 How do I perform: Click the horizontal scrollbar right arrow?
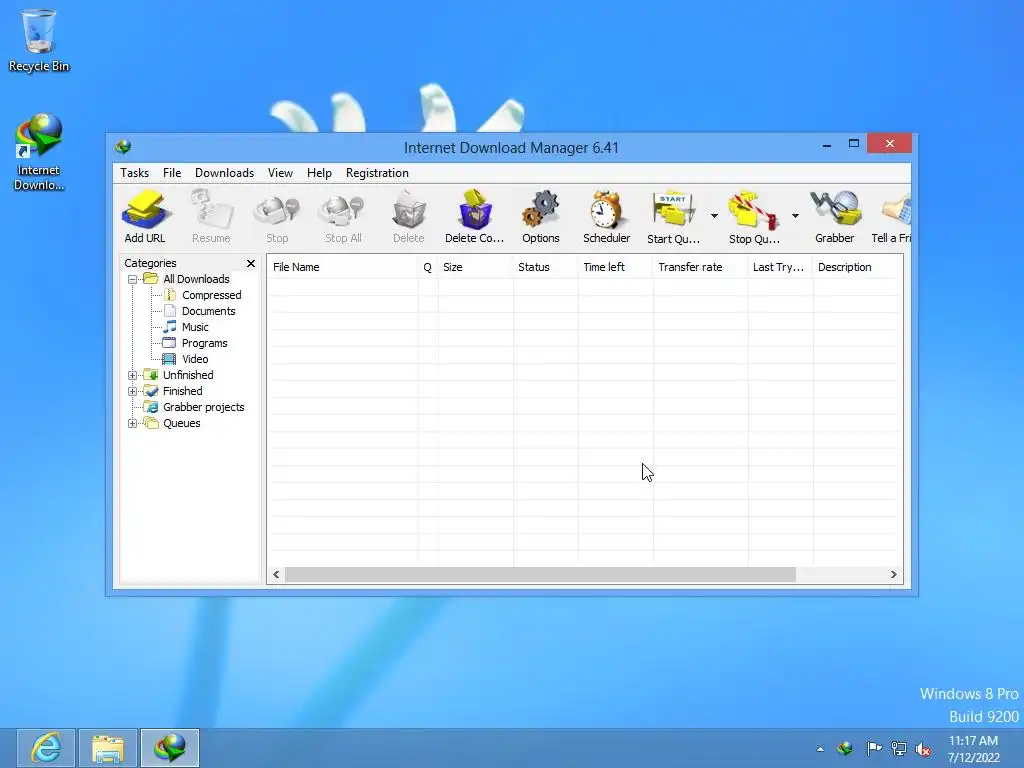893,575
